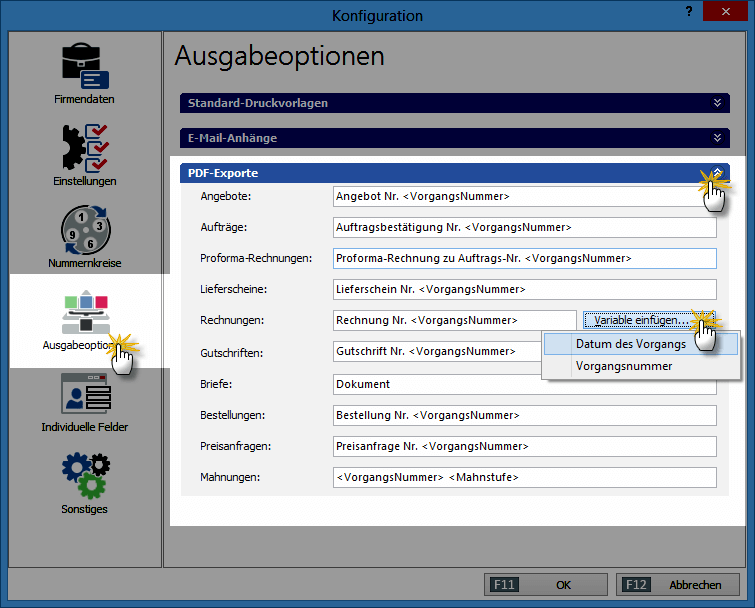Click the help question mark icon

(690, 10)
